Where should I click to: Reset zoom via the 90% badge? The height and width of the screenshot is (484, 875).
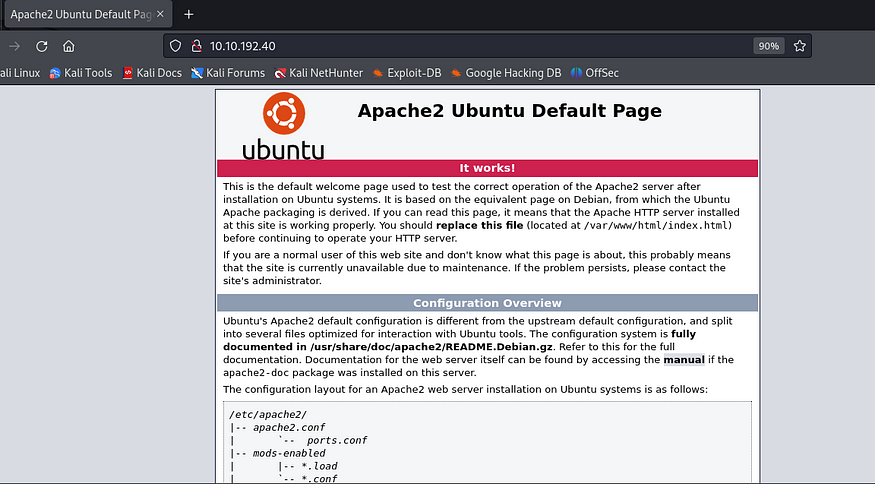(768, 46)
